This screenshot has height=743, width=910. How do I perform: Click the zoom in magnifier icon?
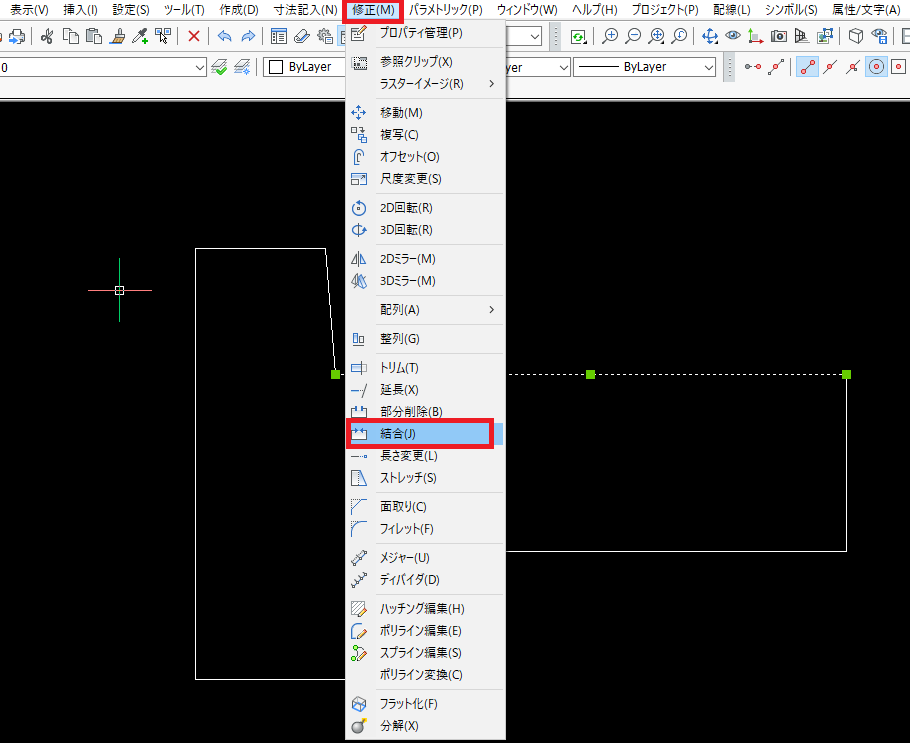(609, 37)
